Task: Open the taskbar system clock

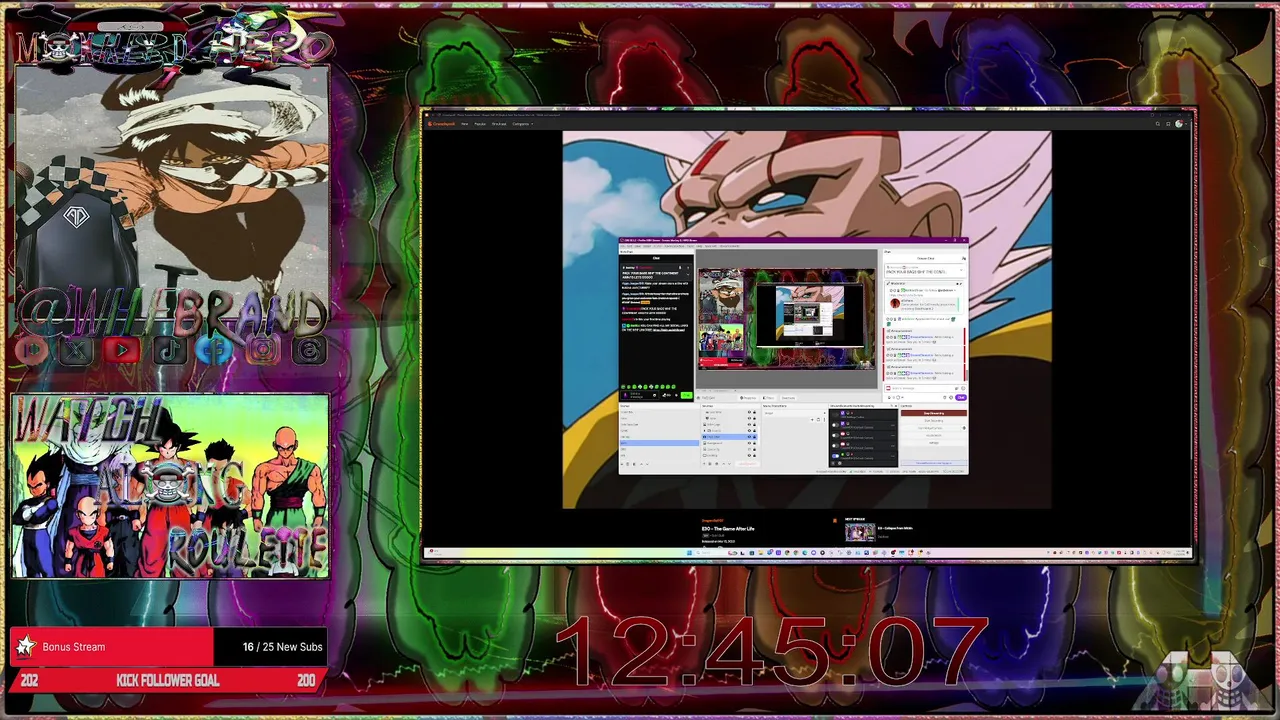Action: pyautogui.click(x=1180, y=553)
